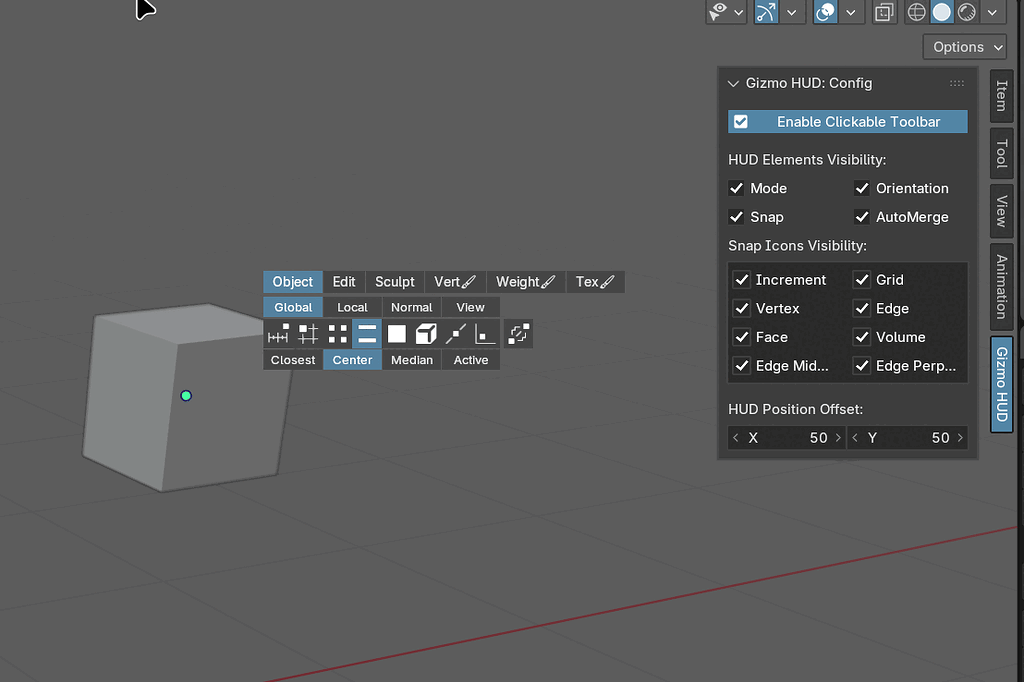Open the Animation sidebar tab
The width and height of the screenshot is (1024, 682).
(1001, 287)
